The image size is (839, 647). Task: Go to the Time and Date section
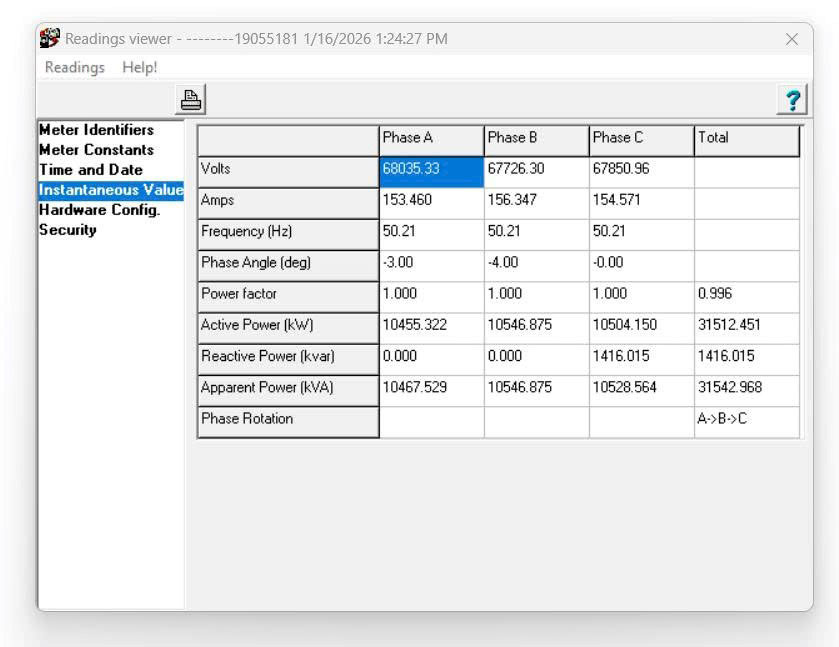coord(91,170)
